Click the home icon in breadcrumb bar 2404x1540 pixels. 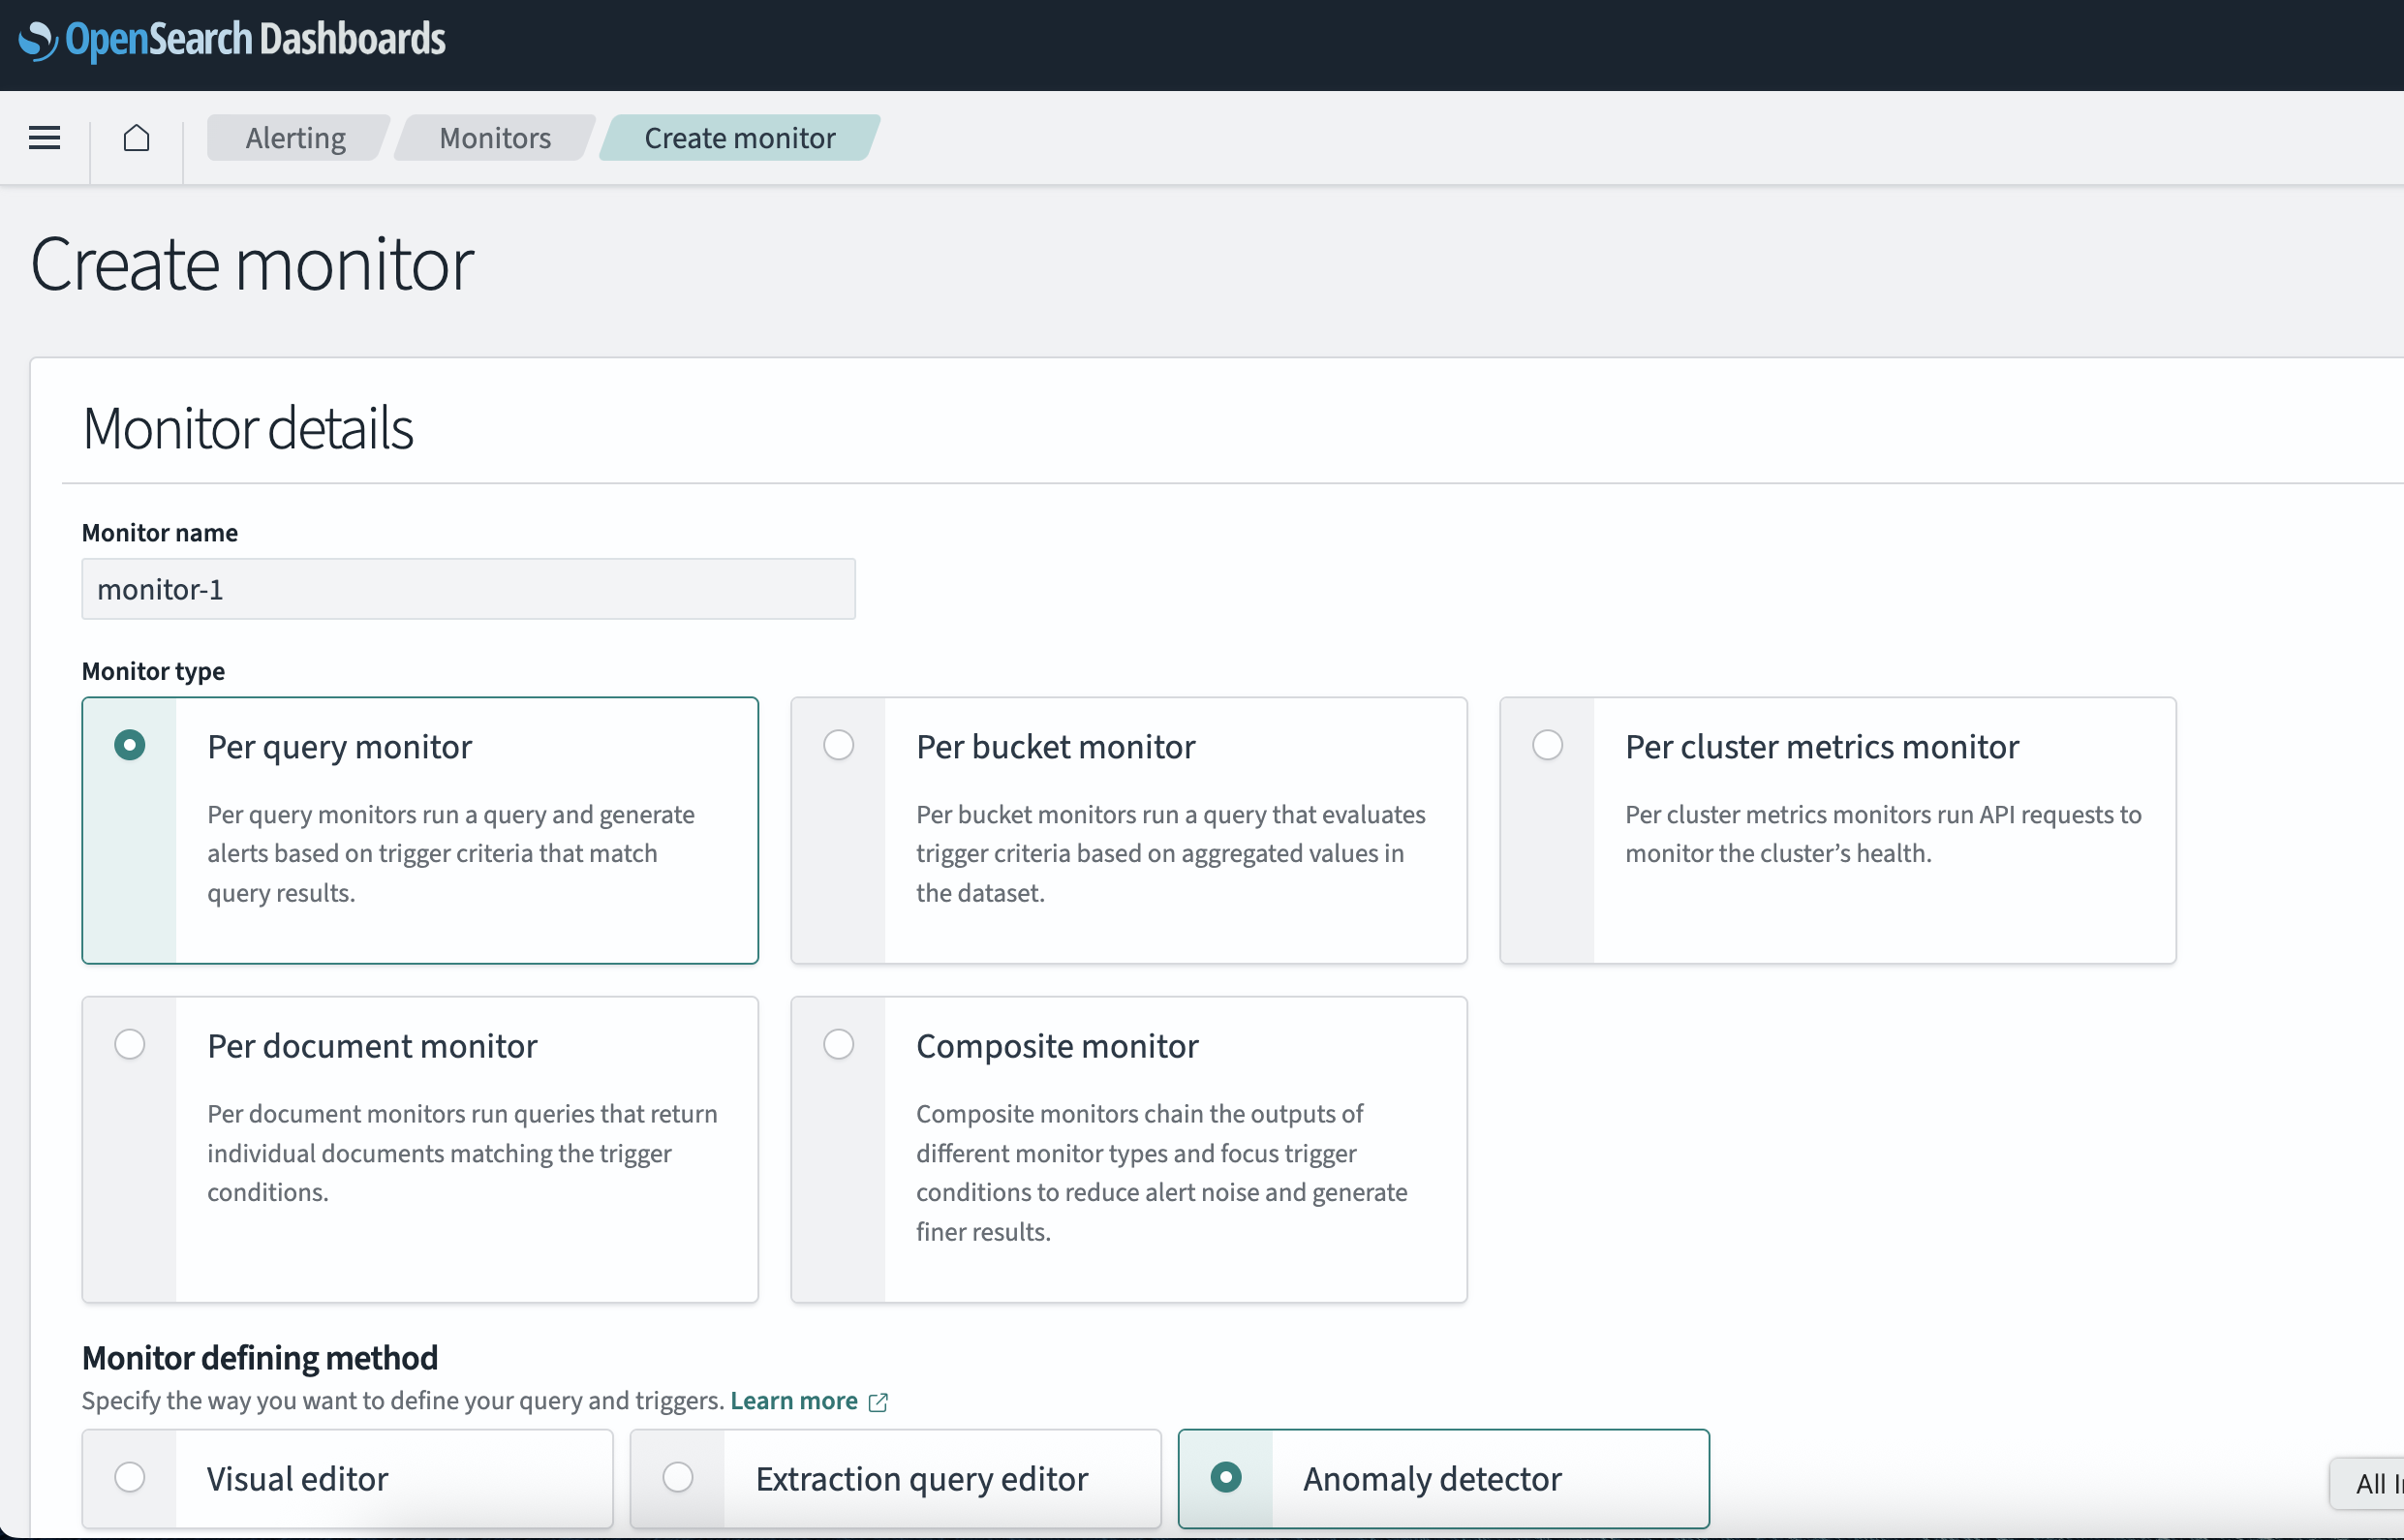click(136, 137)
